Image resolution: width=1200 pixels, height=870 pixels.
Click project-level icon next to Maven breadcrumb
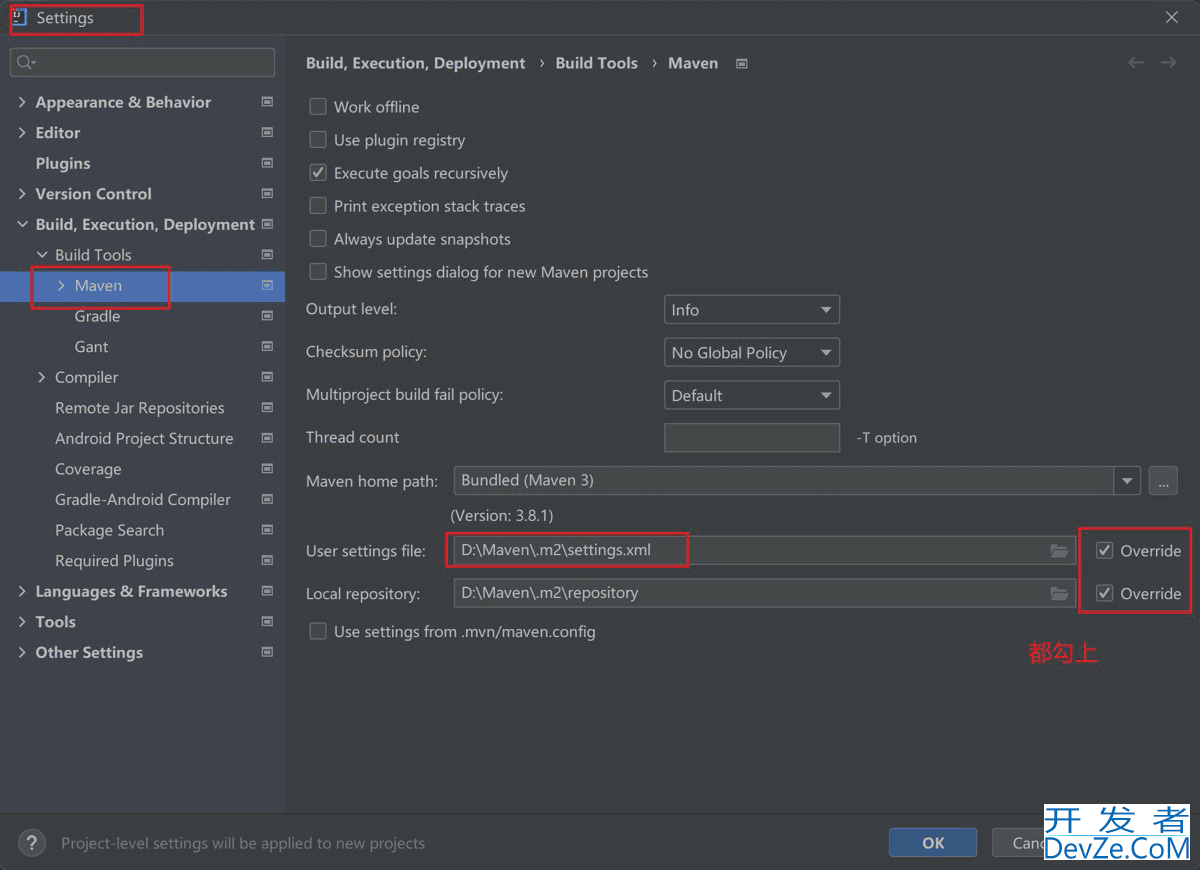[742, 64]
